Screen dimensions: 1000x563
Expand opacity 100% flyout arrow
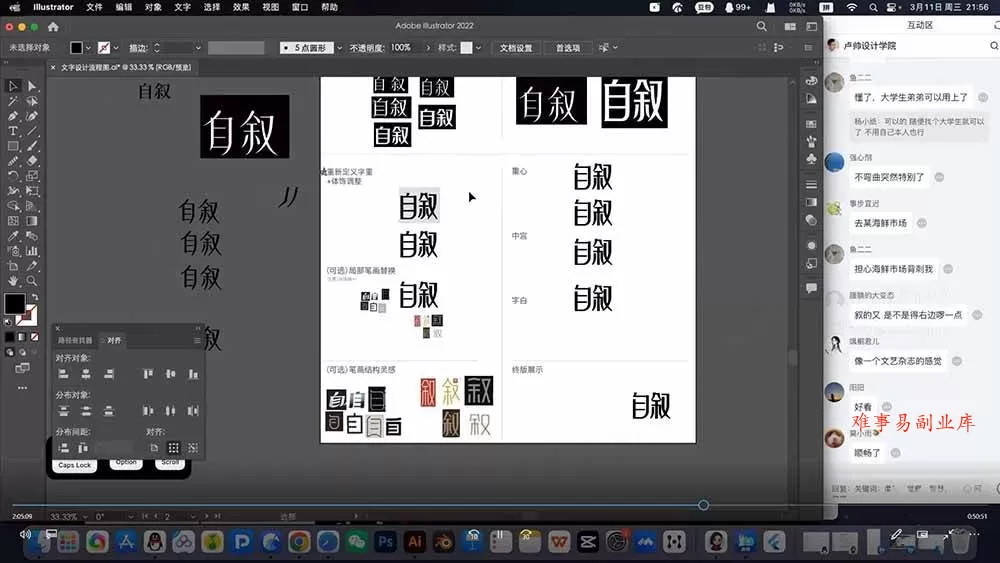(x=427, y=48)
